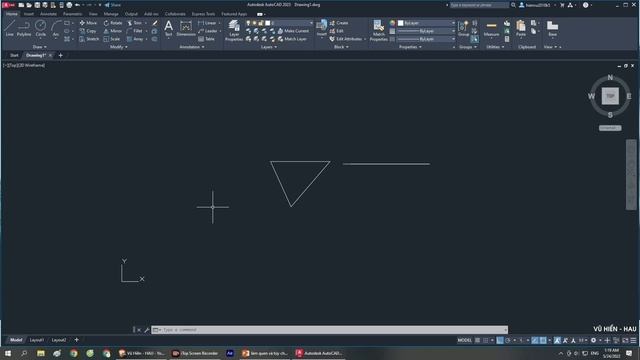Switch to the Parametric ribbon tab

click(73, 14)
